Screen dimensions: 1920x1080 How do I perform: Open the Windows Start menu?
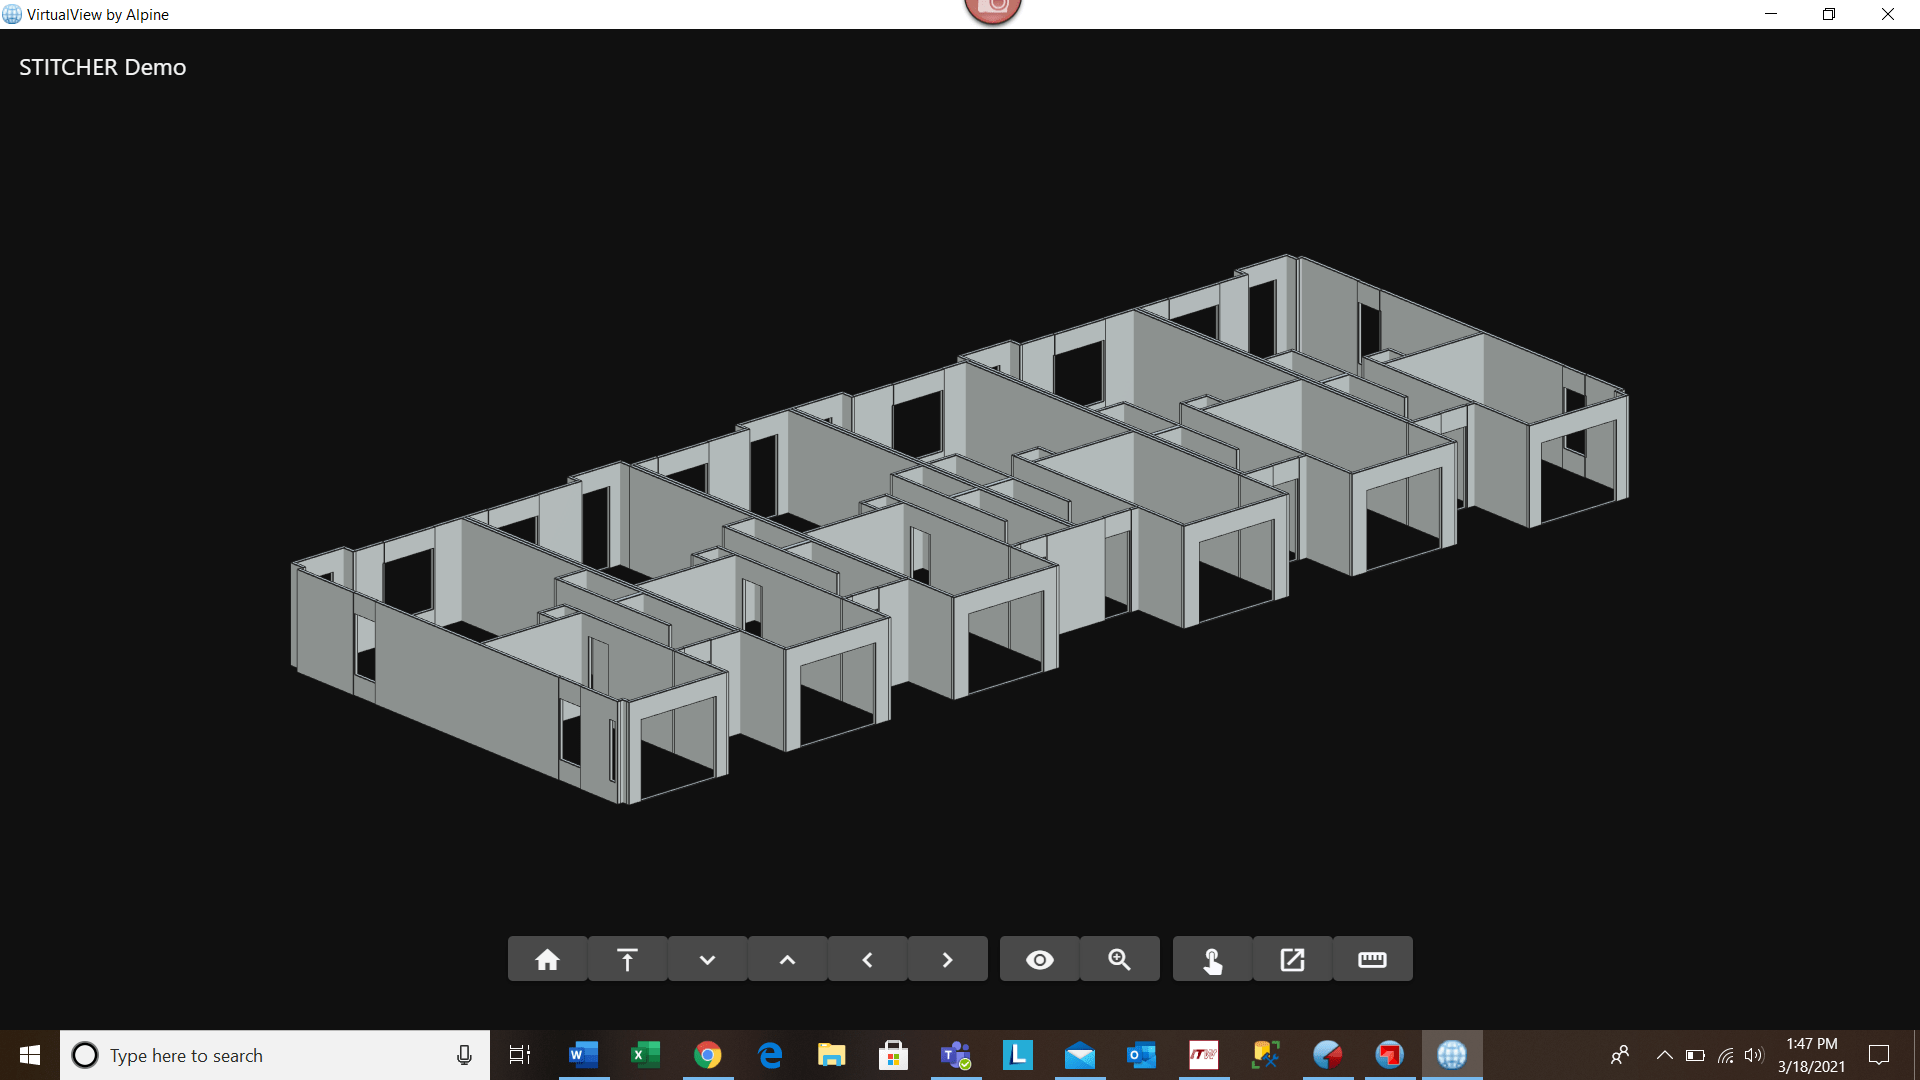point(30,1055)
